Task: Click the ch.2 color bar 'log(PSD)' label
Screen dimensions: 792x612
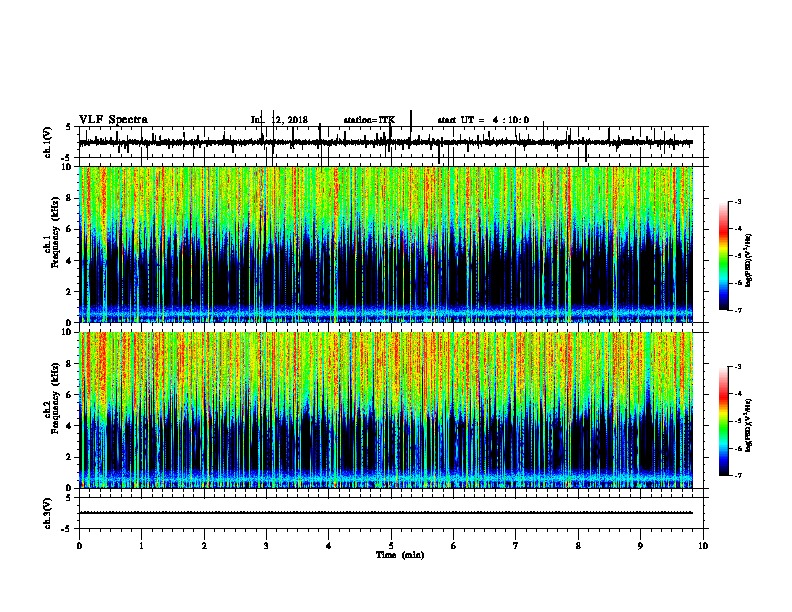Action: point(749,425)
